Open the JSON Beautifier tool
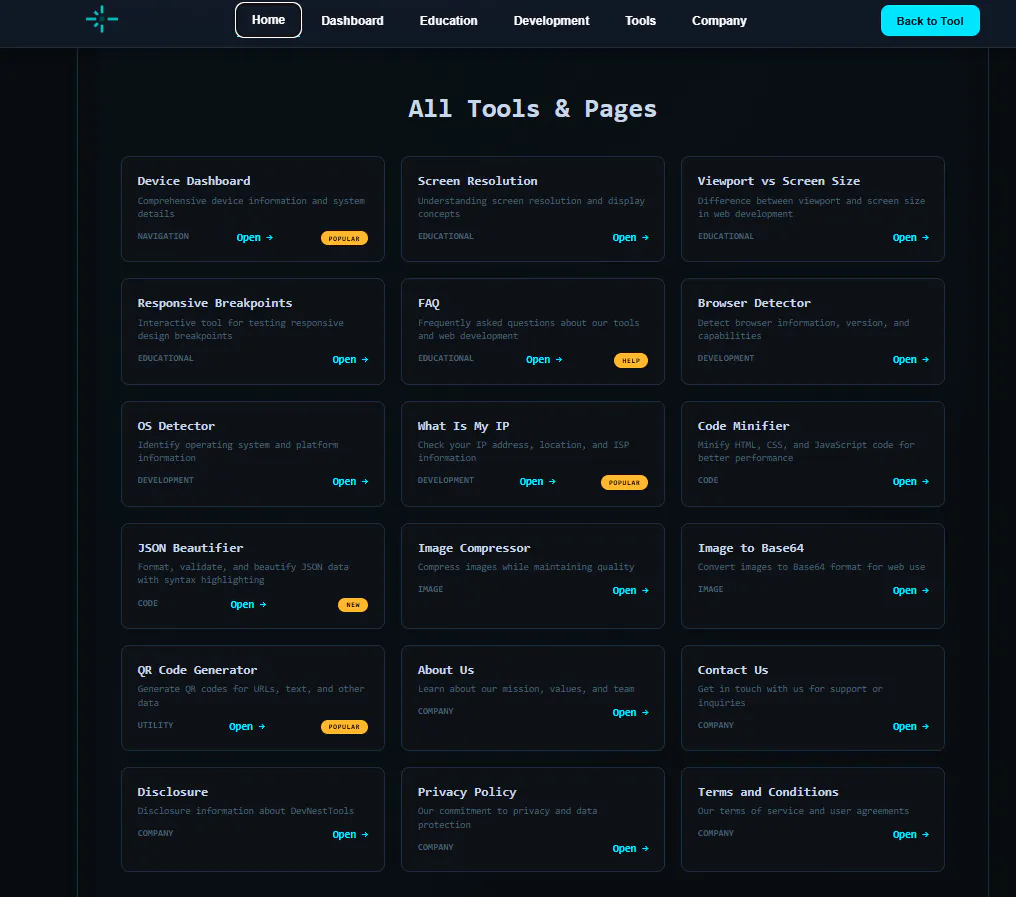The height and width of the screenshot is (897, 1016). [x=248, y=605]
